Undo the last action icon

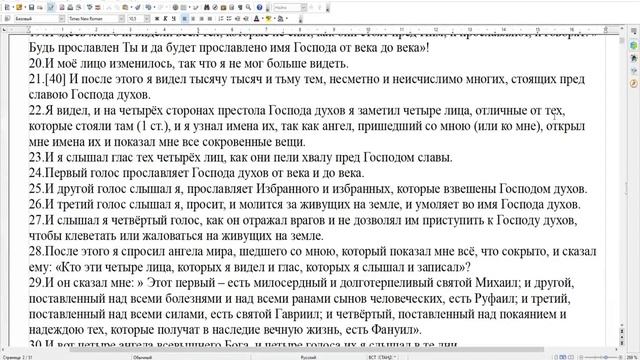[x=148, y=7]
